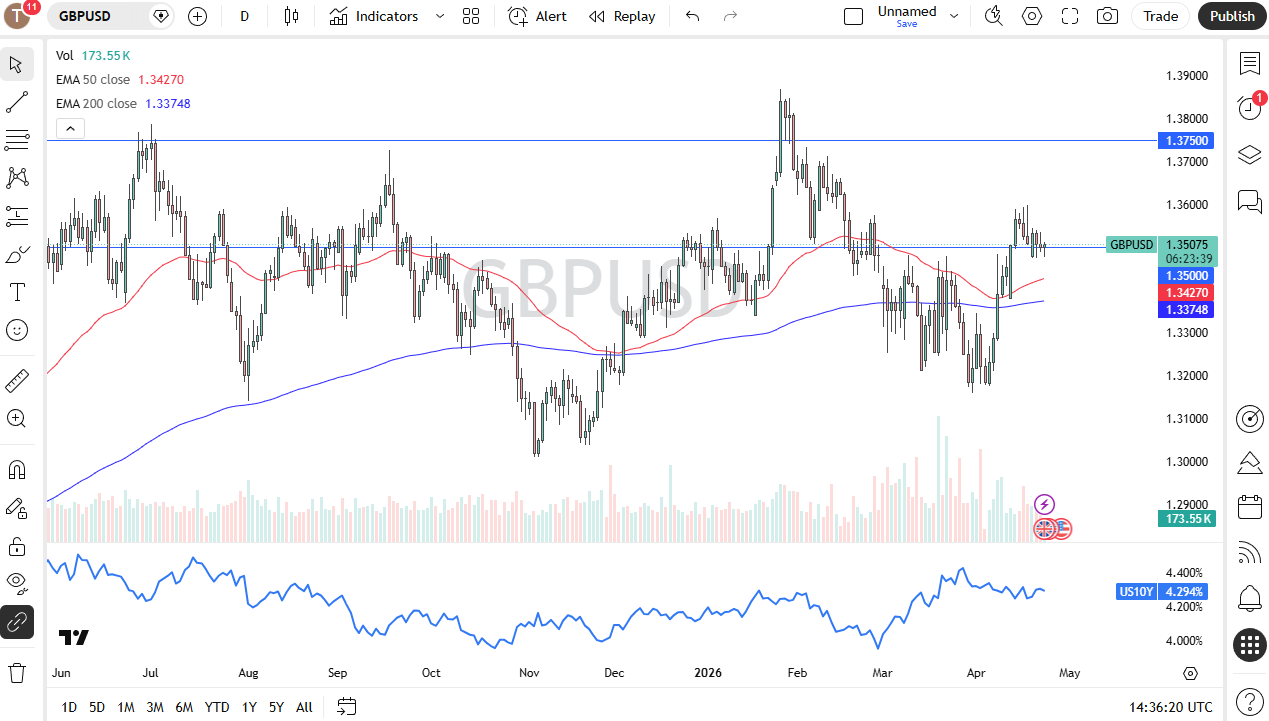Start Replay mode from the toolbar
This screenshot has width=1269, height=721.
click(622, 16)
